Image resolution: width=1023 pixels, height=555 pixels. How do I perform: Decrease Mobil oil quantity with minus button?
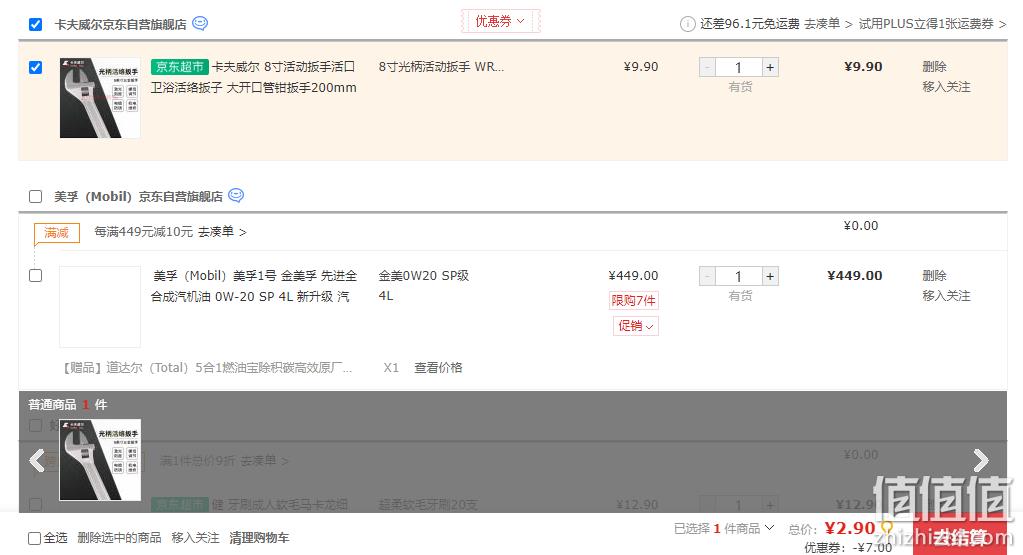pos(707,276)
